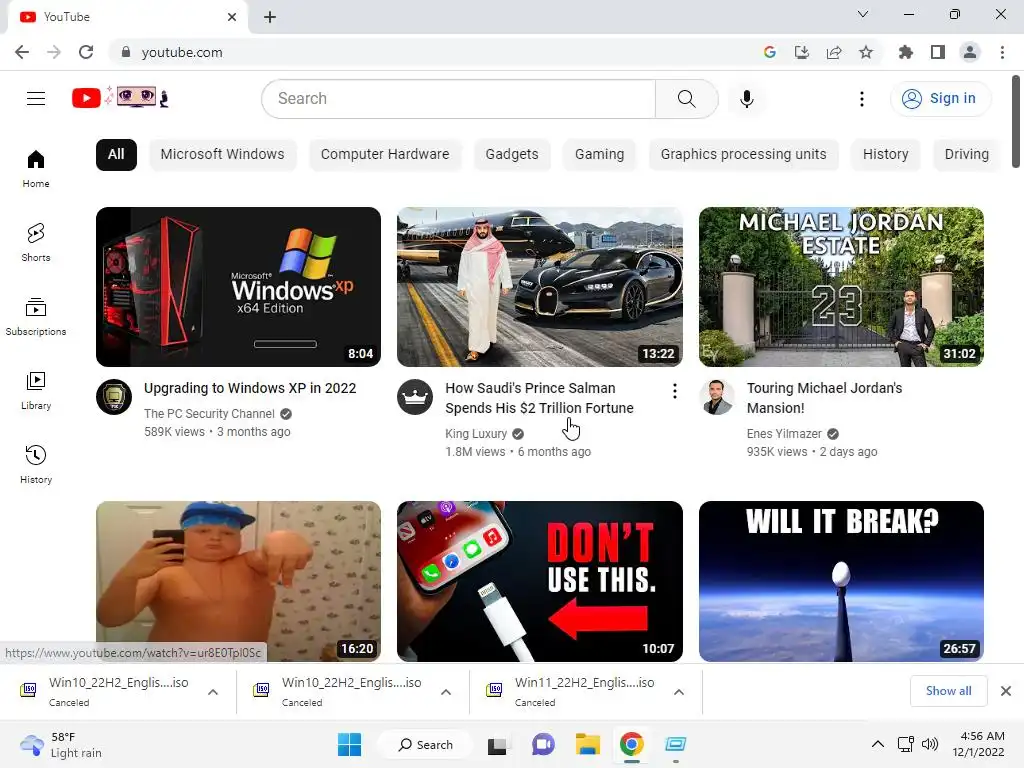Reload the page
Image resolution: width=1024 pixels, height=768 pixels.
pyautogui.click(x=86, y=52)
